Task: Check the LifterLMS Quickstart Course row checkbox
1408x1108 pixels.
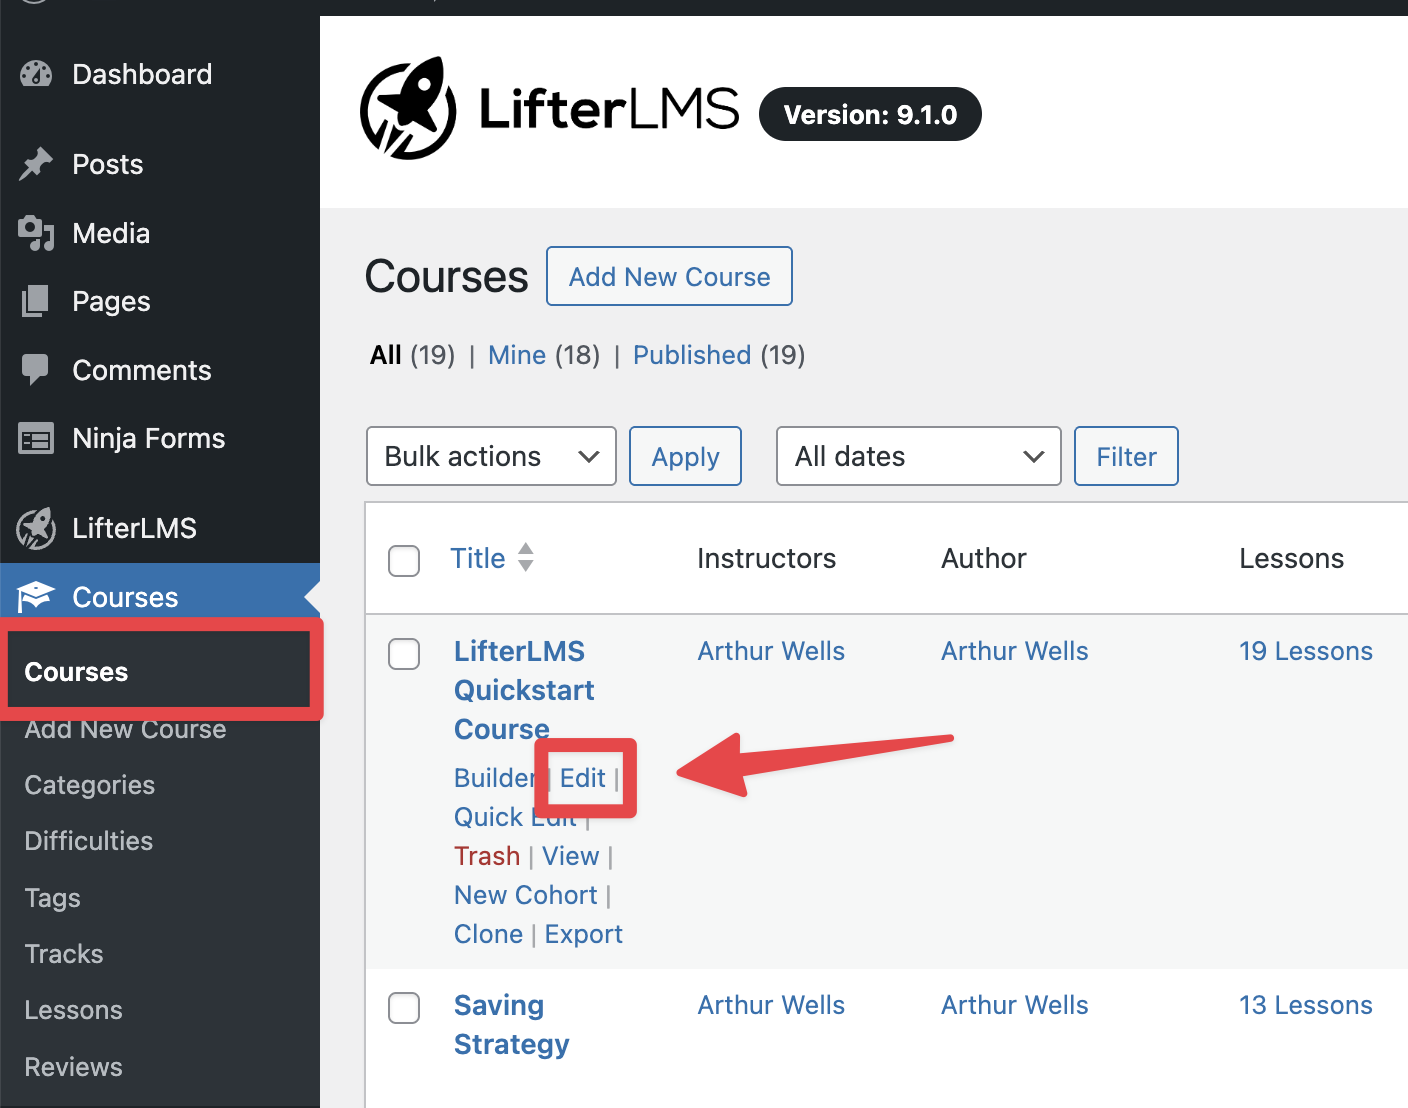Action: point(404,654)
